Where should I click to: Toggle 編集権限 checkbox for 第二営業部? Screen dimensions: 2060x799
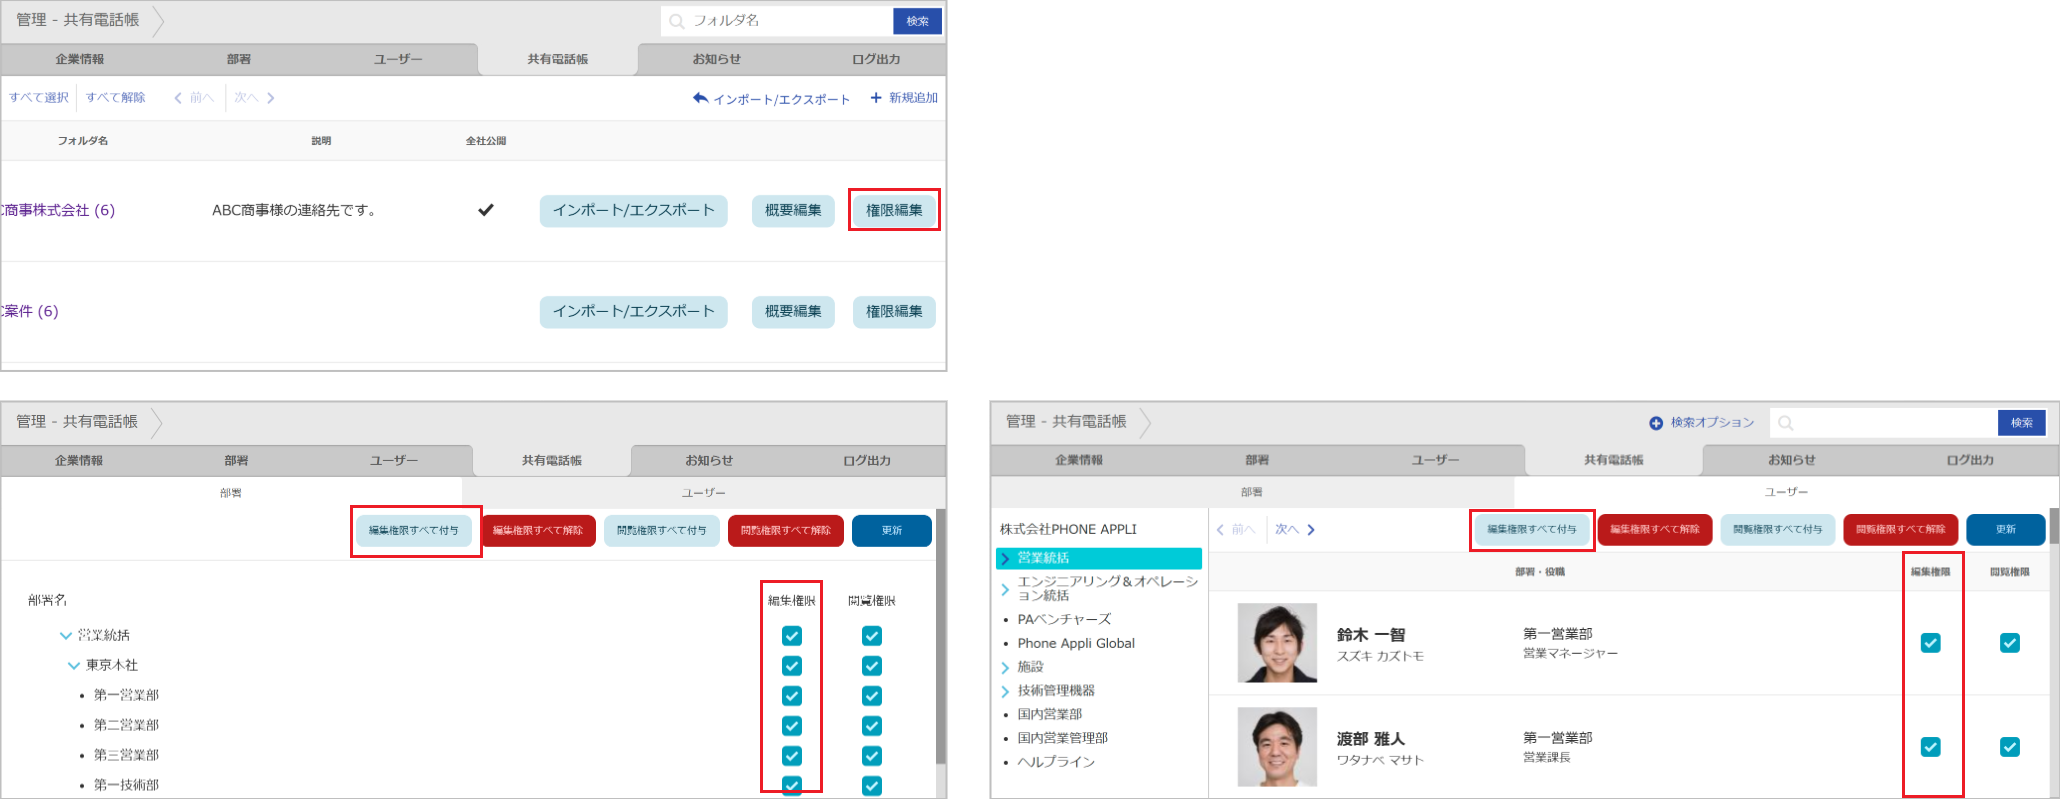791,726
